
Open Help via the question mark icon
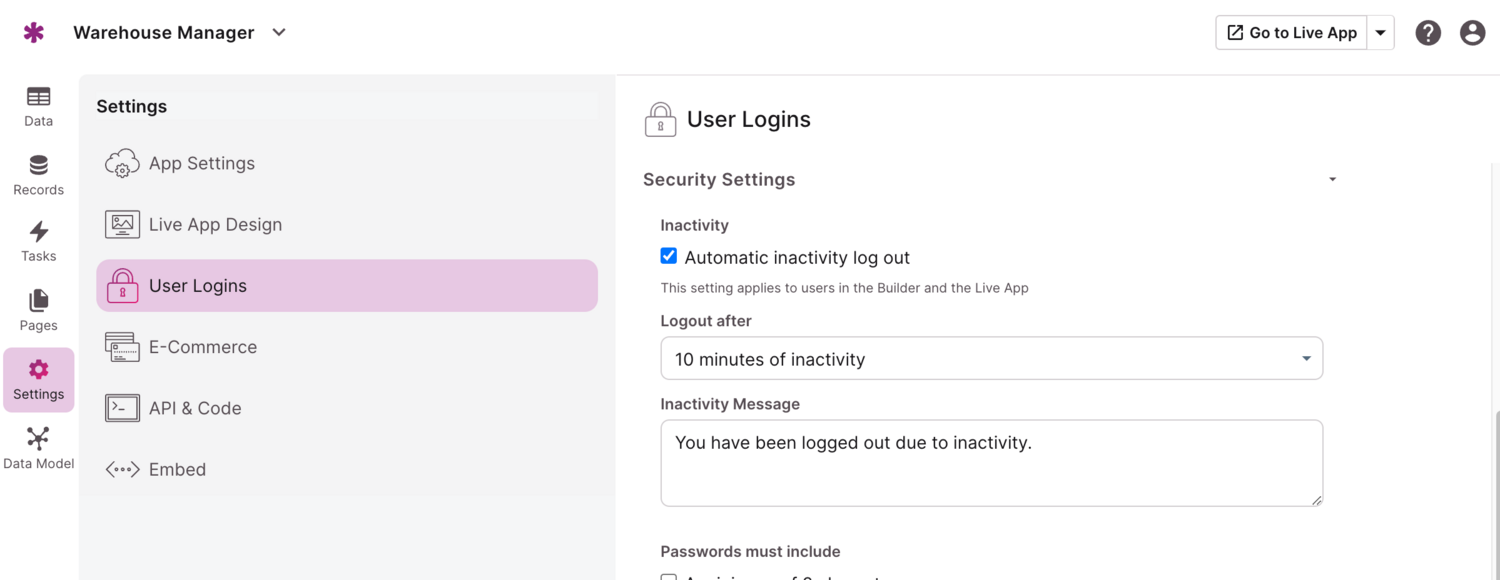[1428, 32]
